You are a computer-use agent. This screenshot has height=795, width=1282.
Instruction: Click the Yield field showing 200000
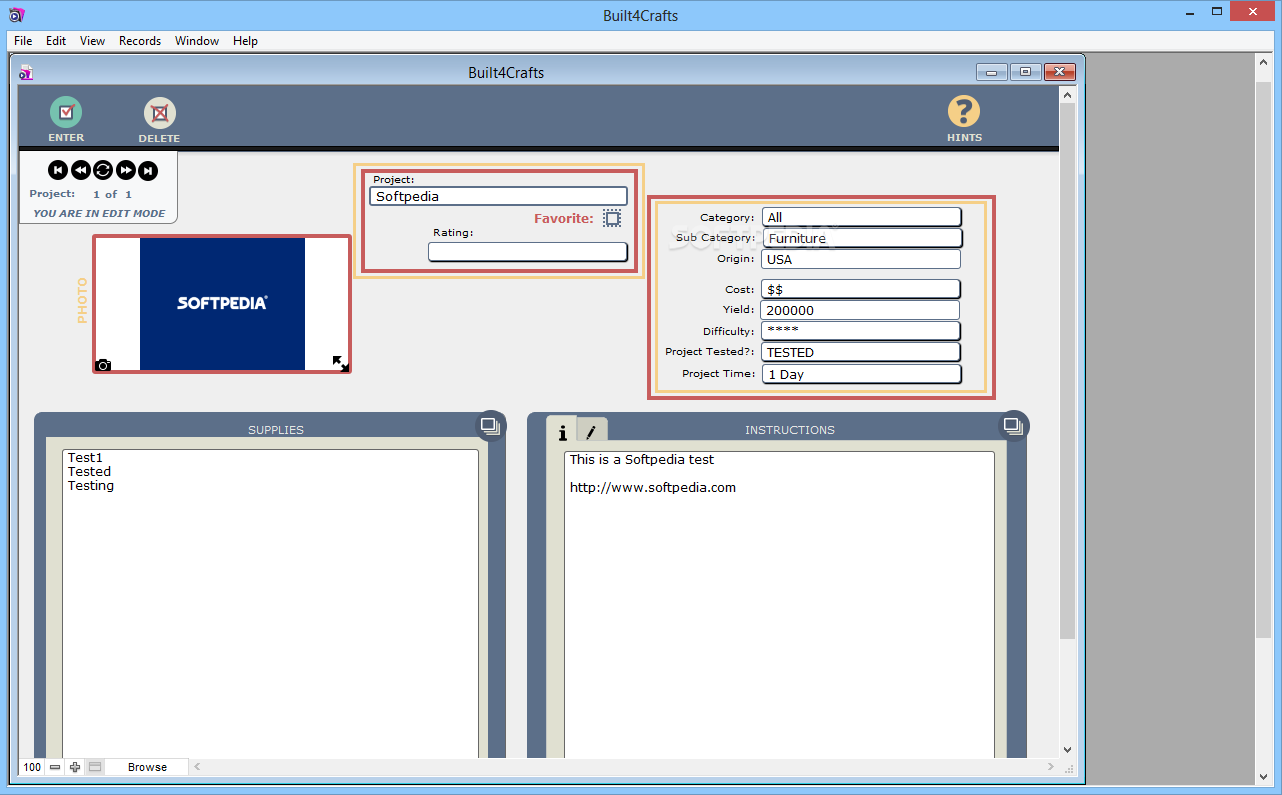pyautogui.click(x=861, y=310)
